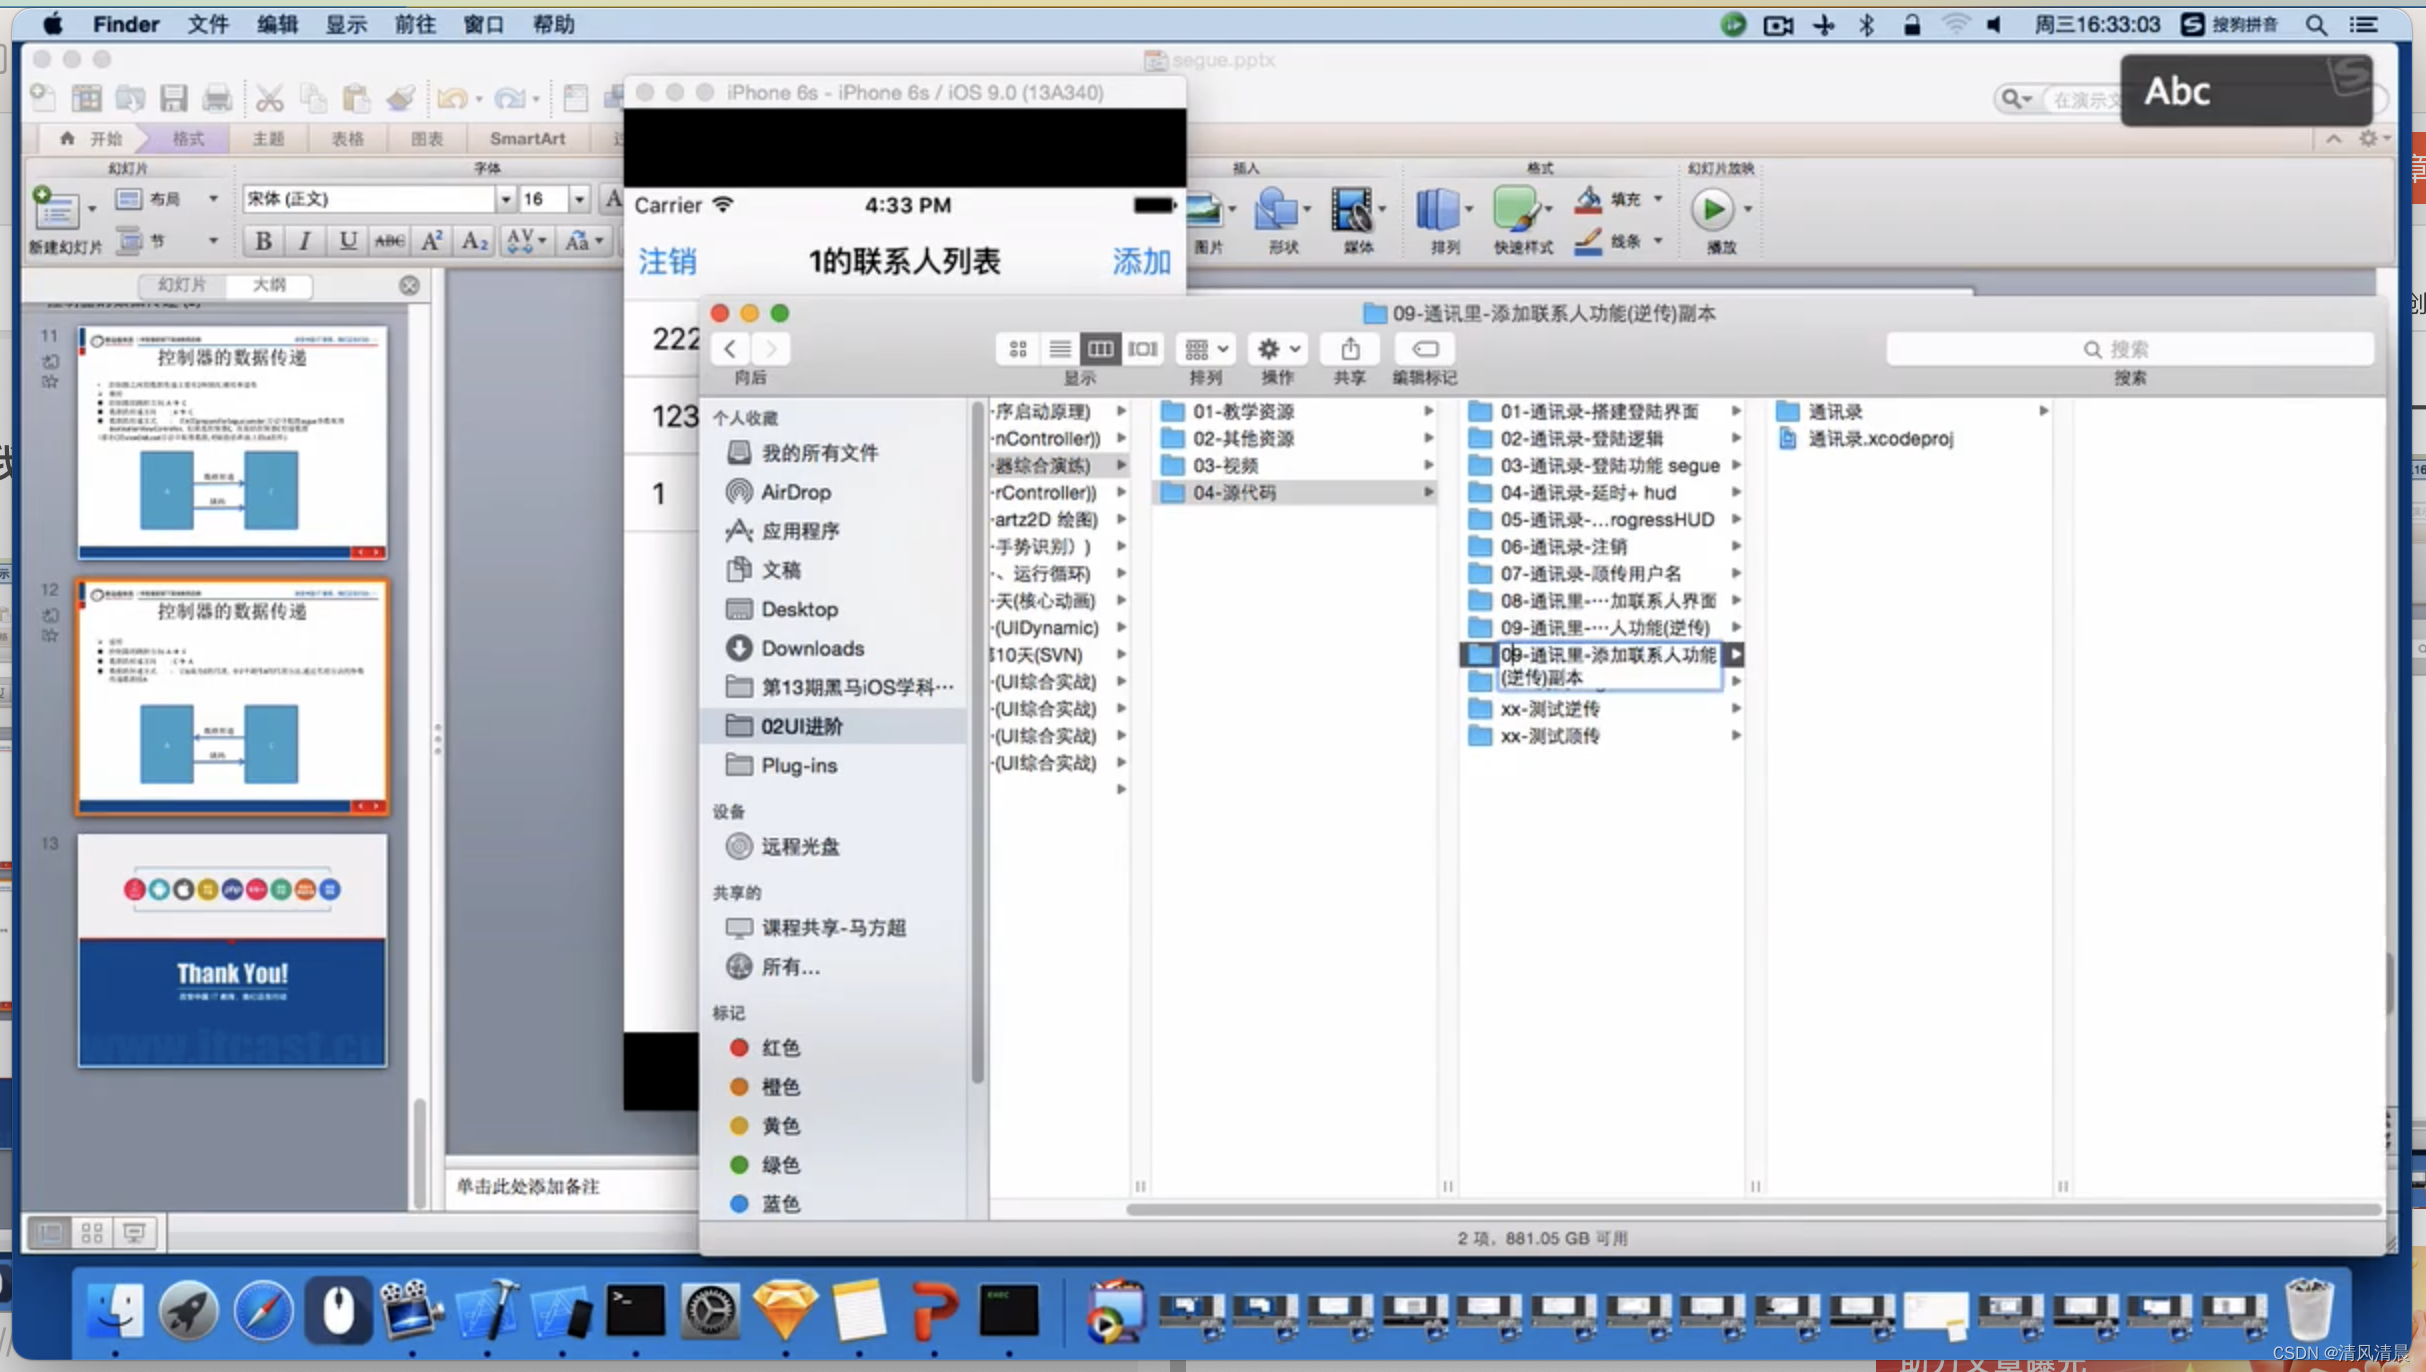
Task: Click the Finder back navigation arrow
Action: tap(730, 348)
